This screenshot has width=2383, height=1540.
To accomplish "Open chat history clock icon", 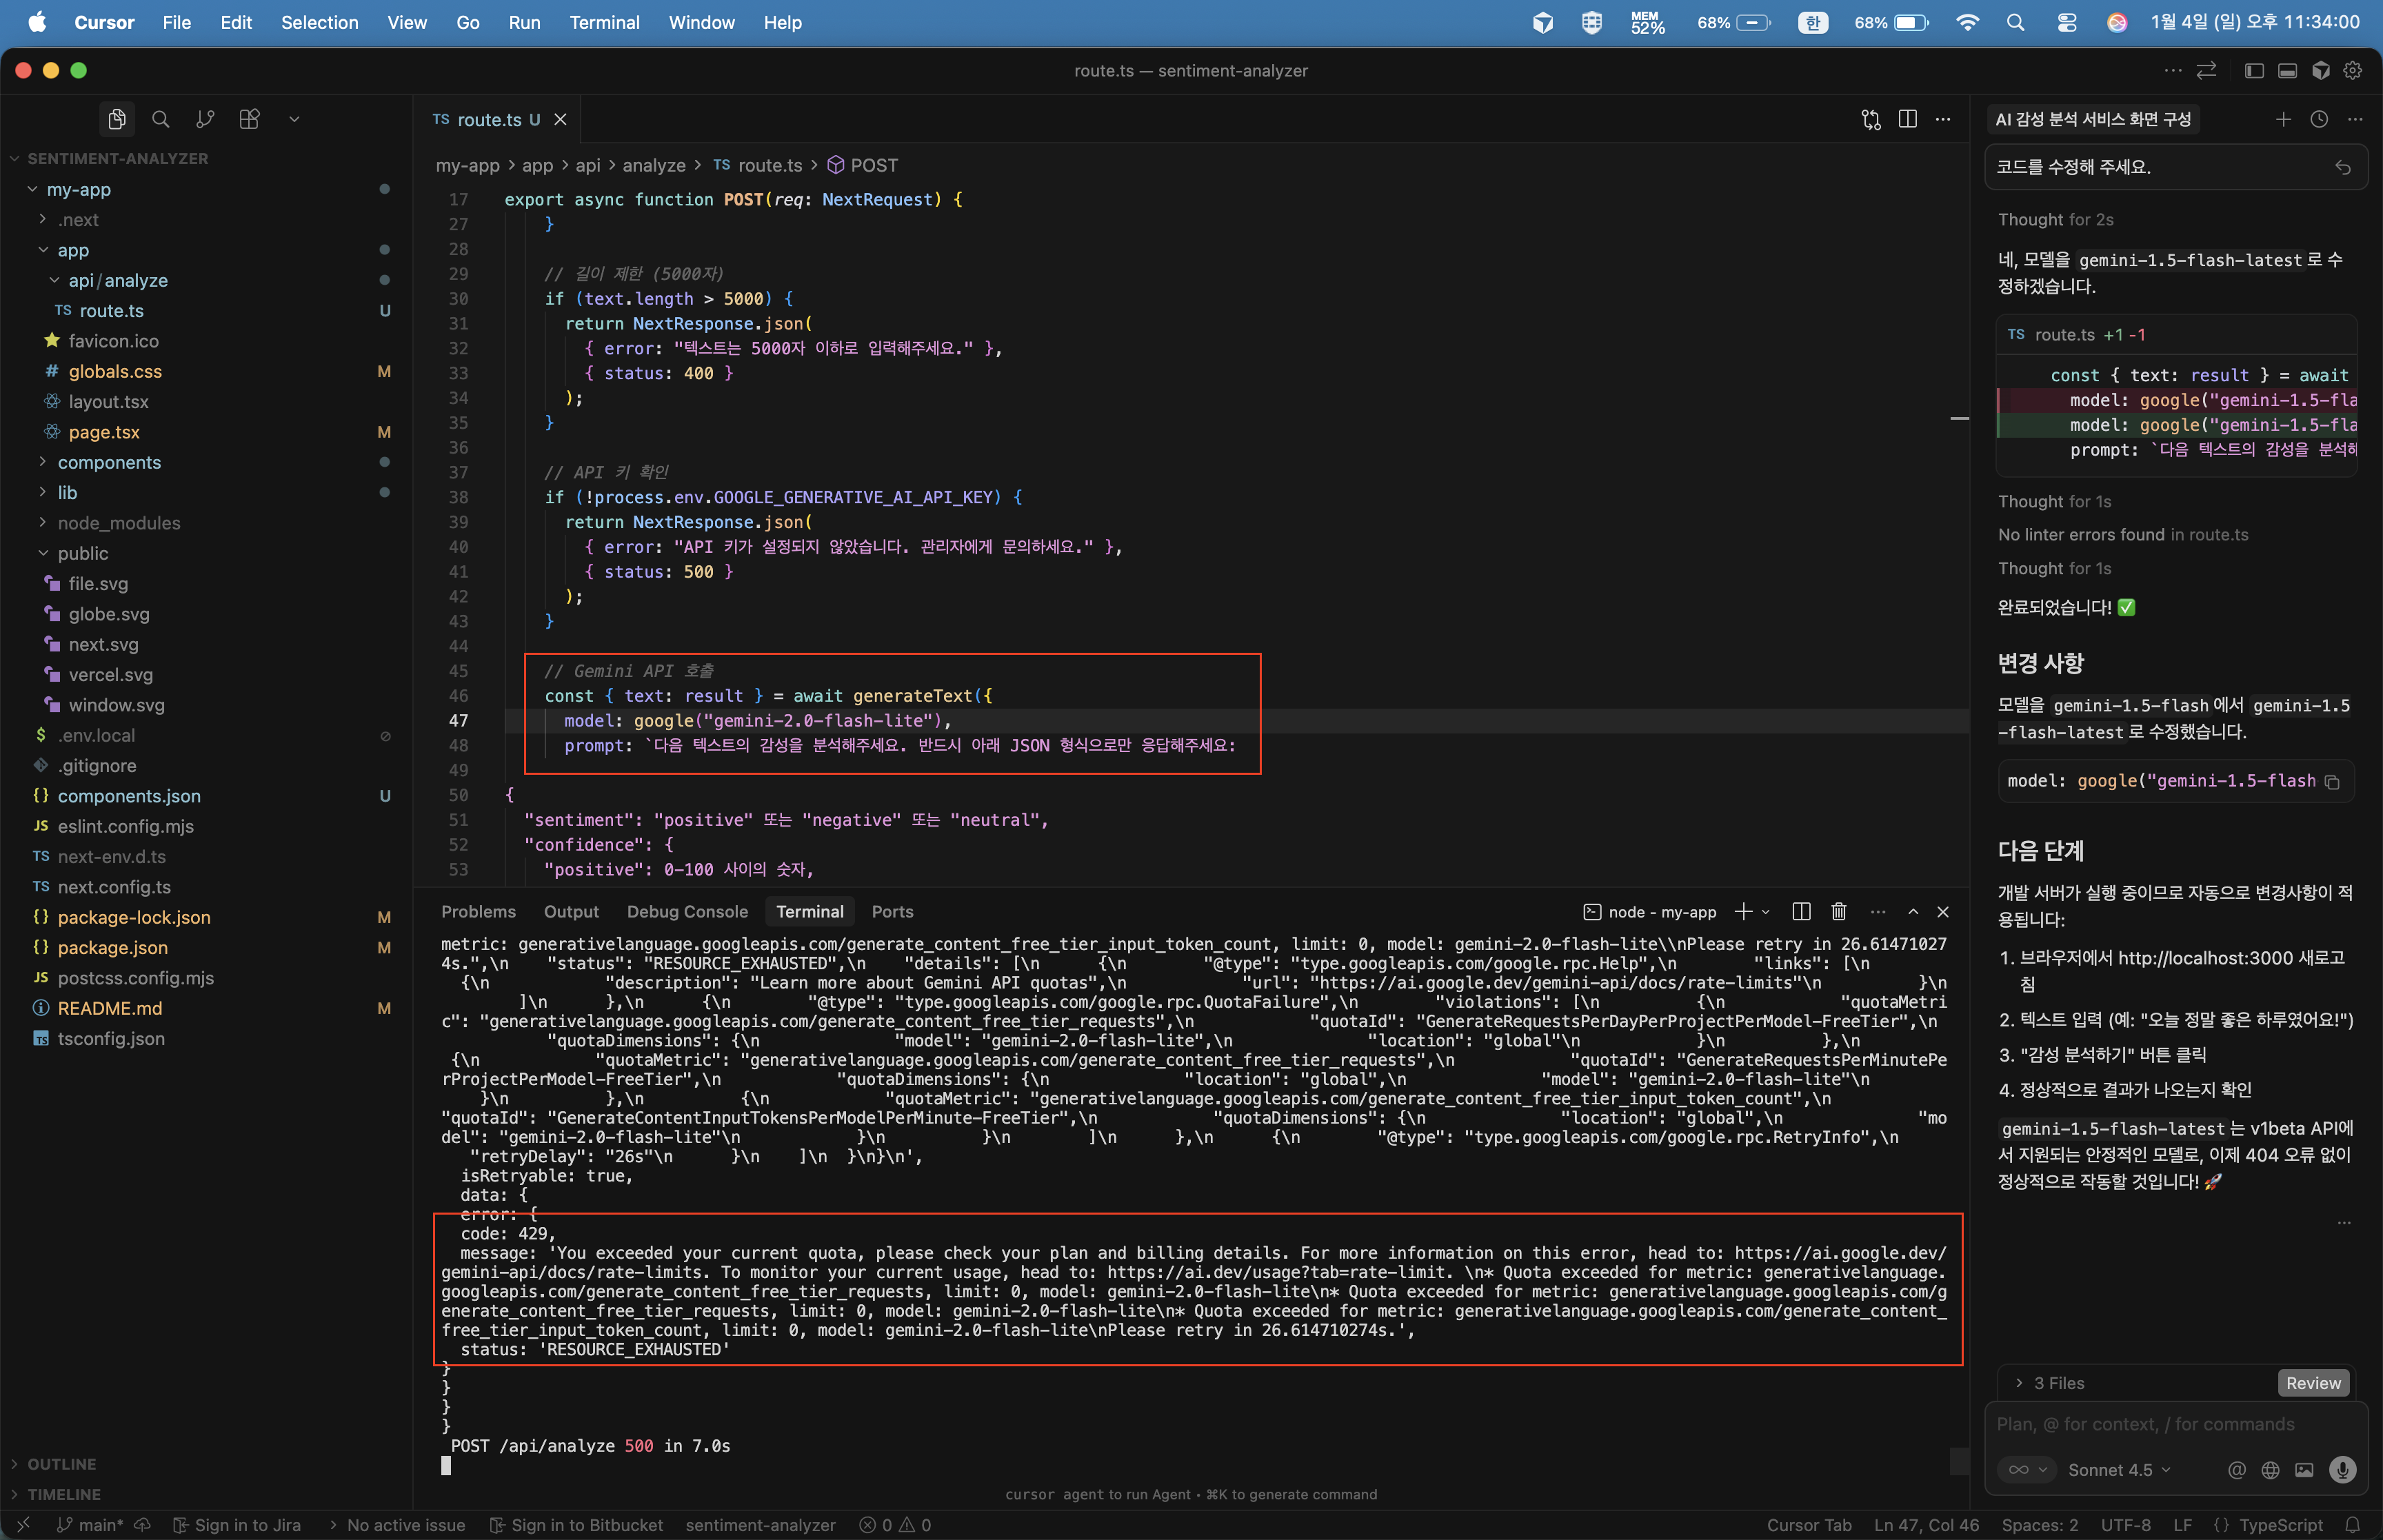I will click(x=2319, y=119).
